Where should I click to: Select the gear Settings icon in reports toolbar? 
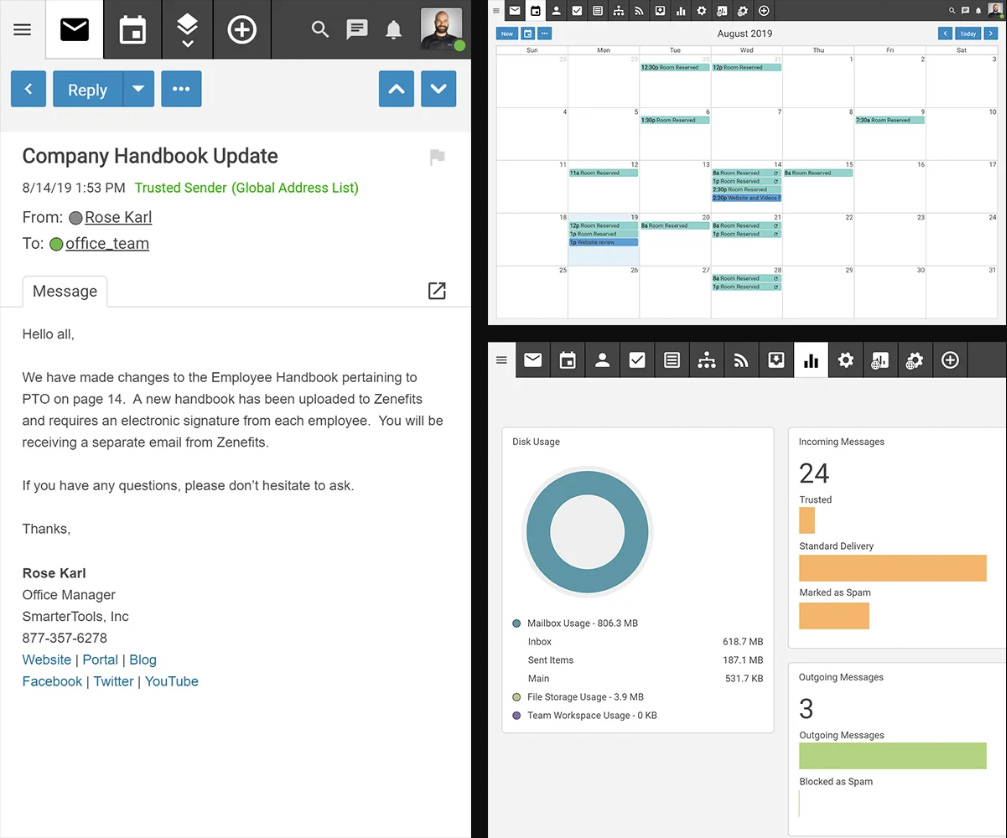pyautogui.click(x=846, y=360)
